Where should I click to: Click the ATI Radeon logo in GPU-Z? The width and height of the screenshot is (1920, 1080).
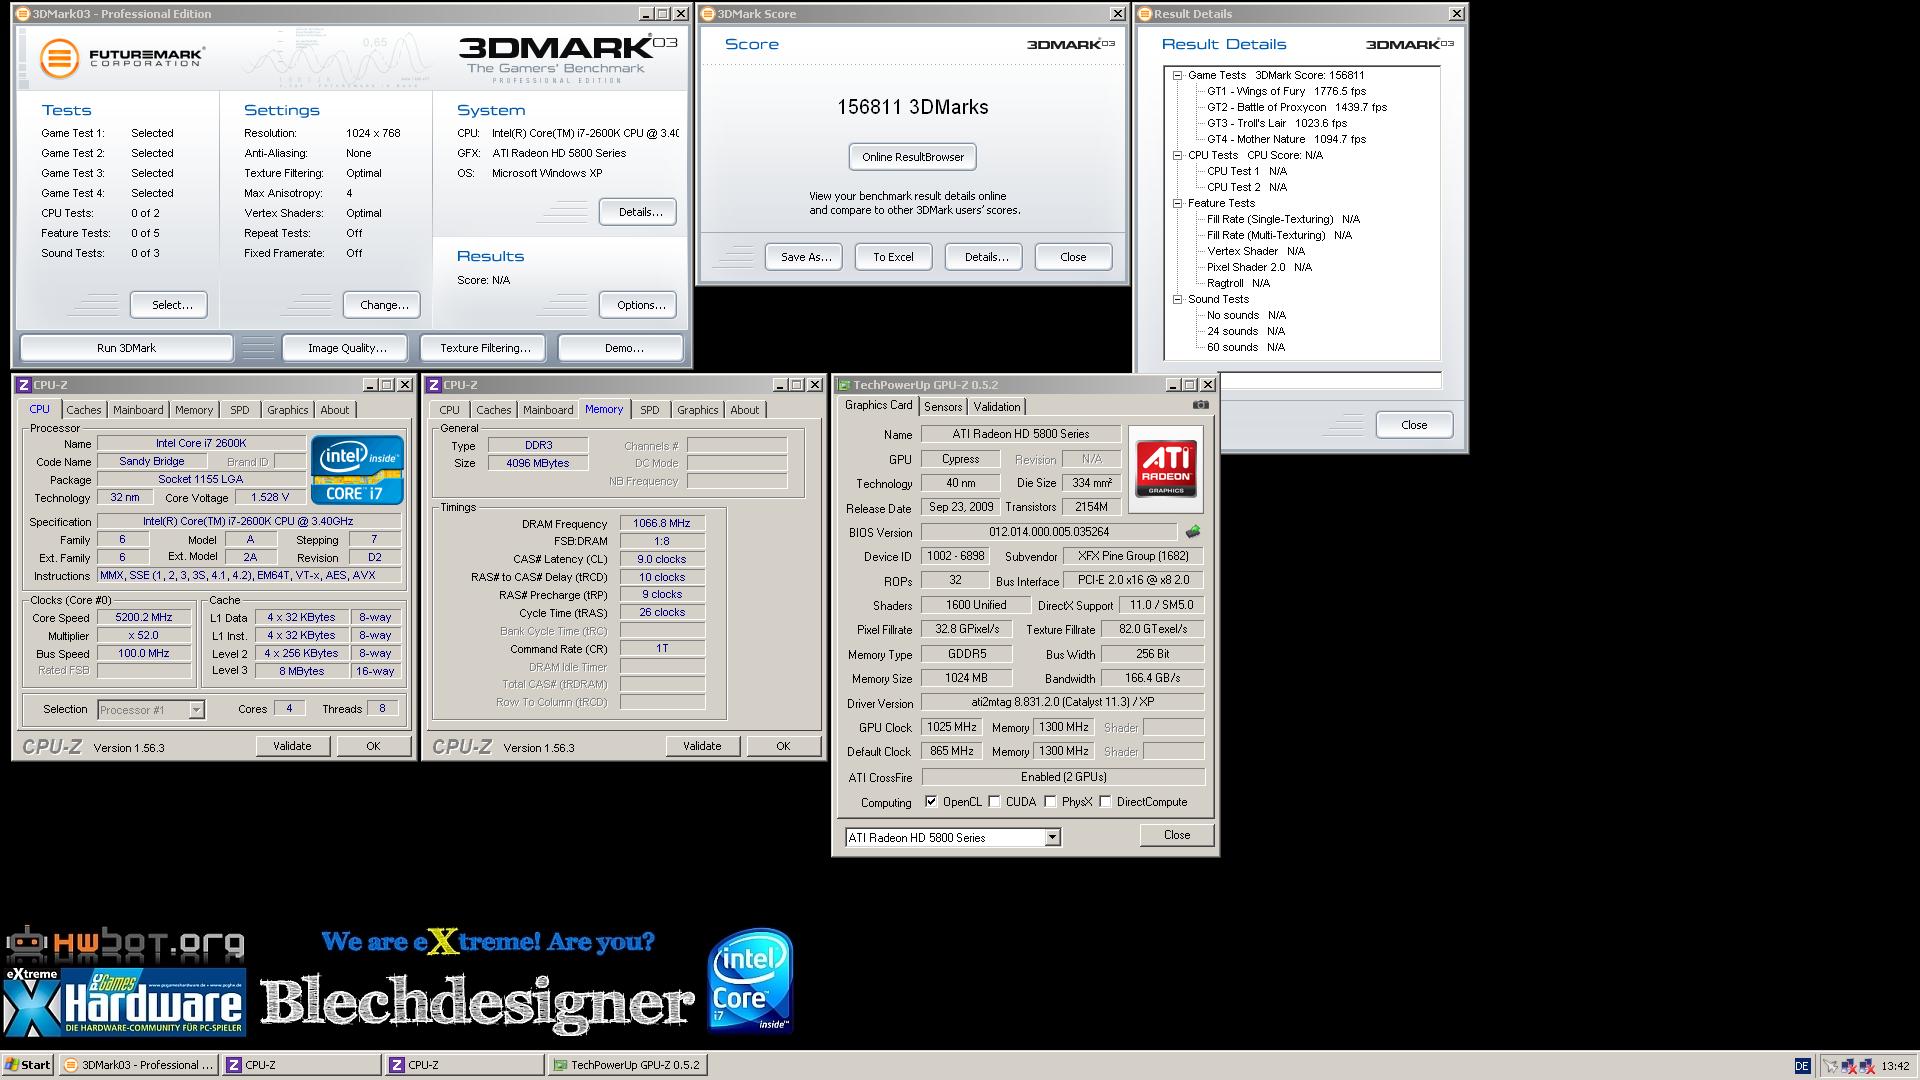point(1166,469)
